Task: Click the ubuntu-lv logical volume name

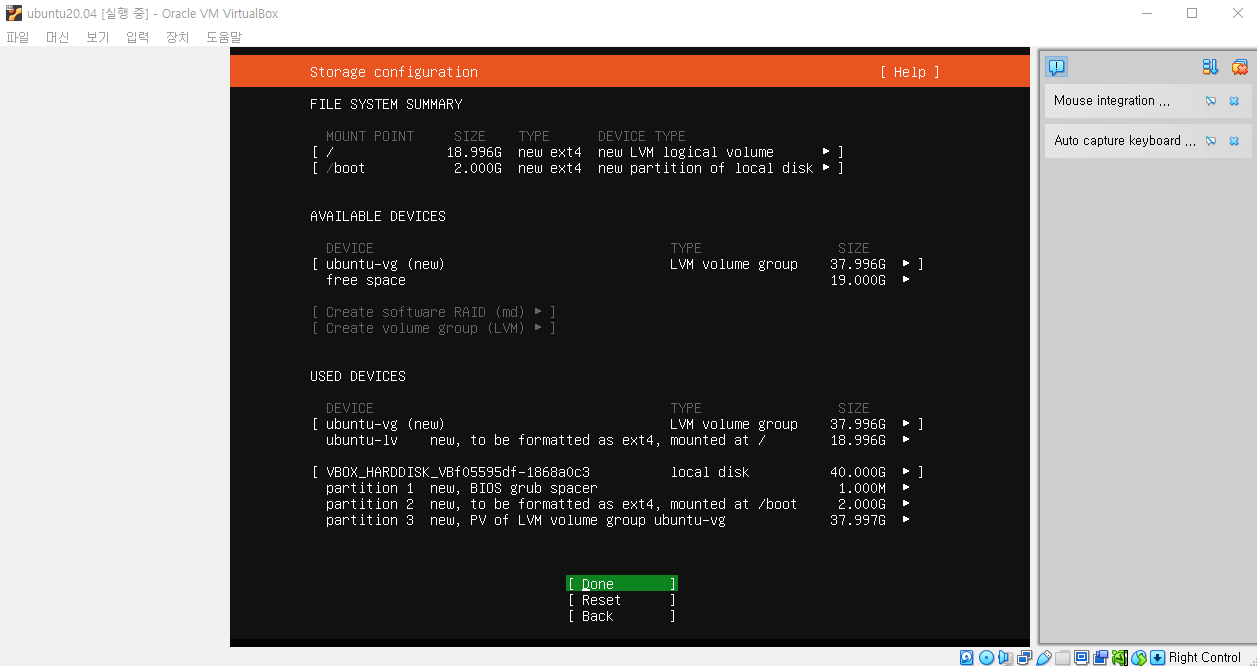Action: [362, 440]
